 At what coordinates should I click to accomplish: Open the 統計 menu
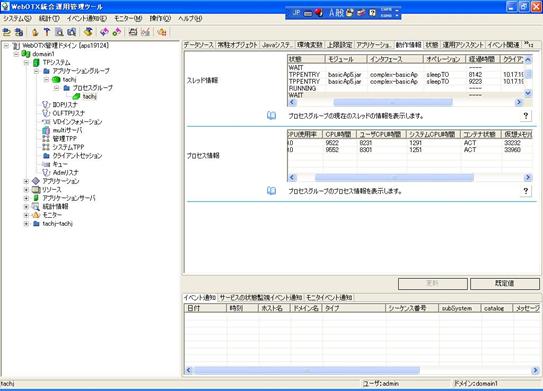pyautogui.click(x=49, y=18)
